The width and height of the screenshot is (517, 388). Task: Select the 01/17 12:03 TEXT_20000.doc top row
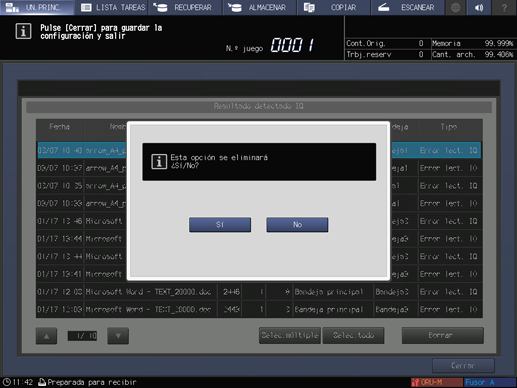tap(259, 292)
